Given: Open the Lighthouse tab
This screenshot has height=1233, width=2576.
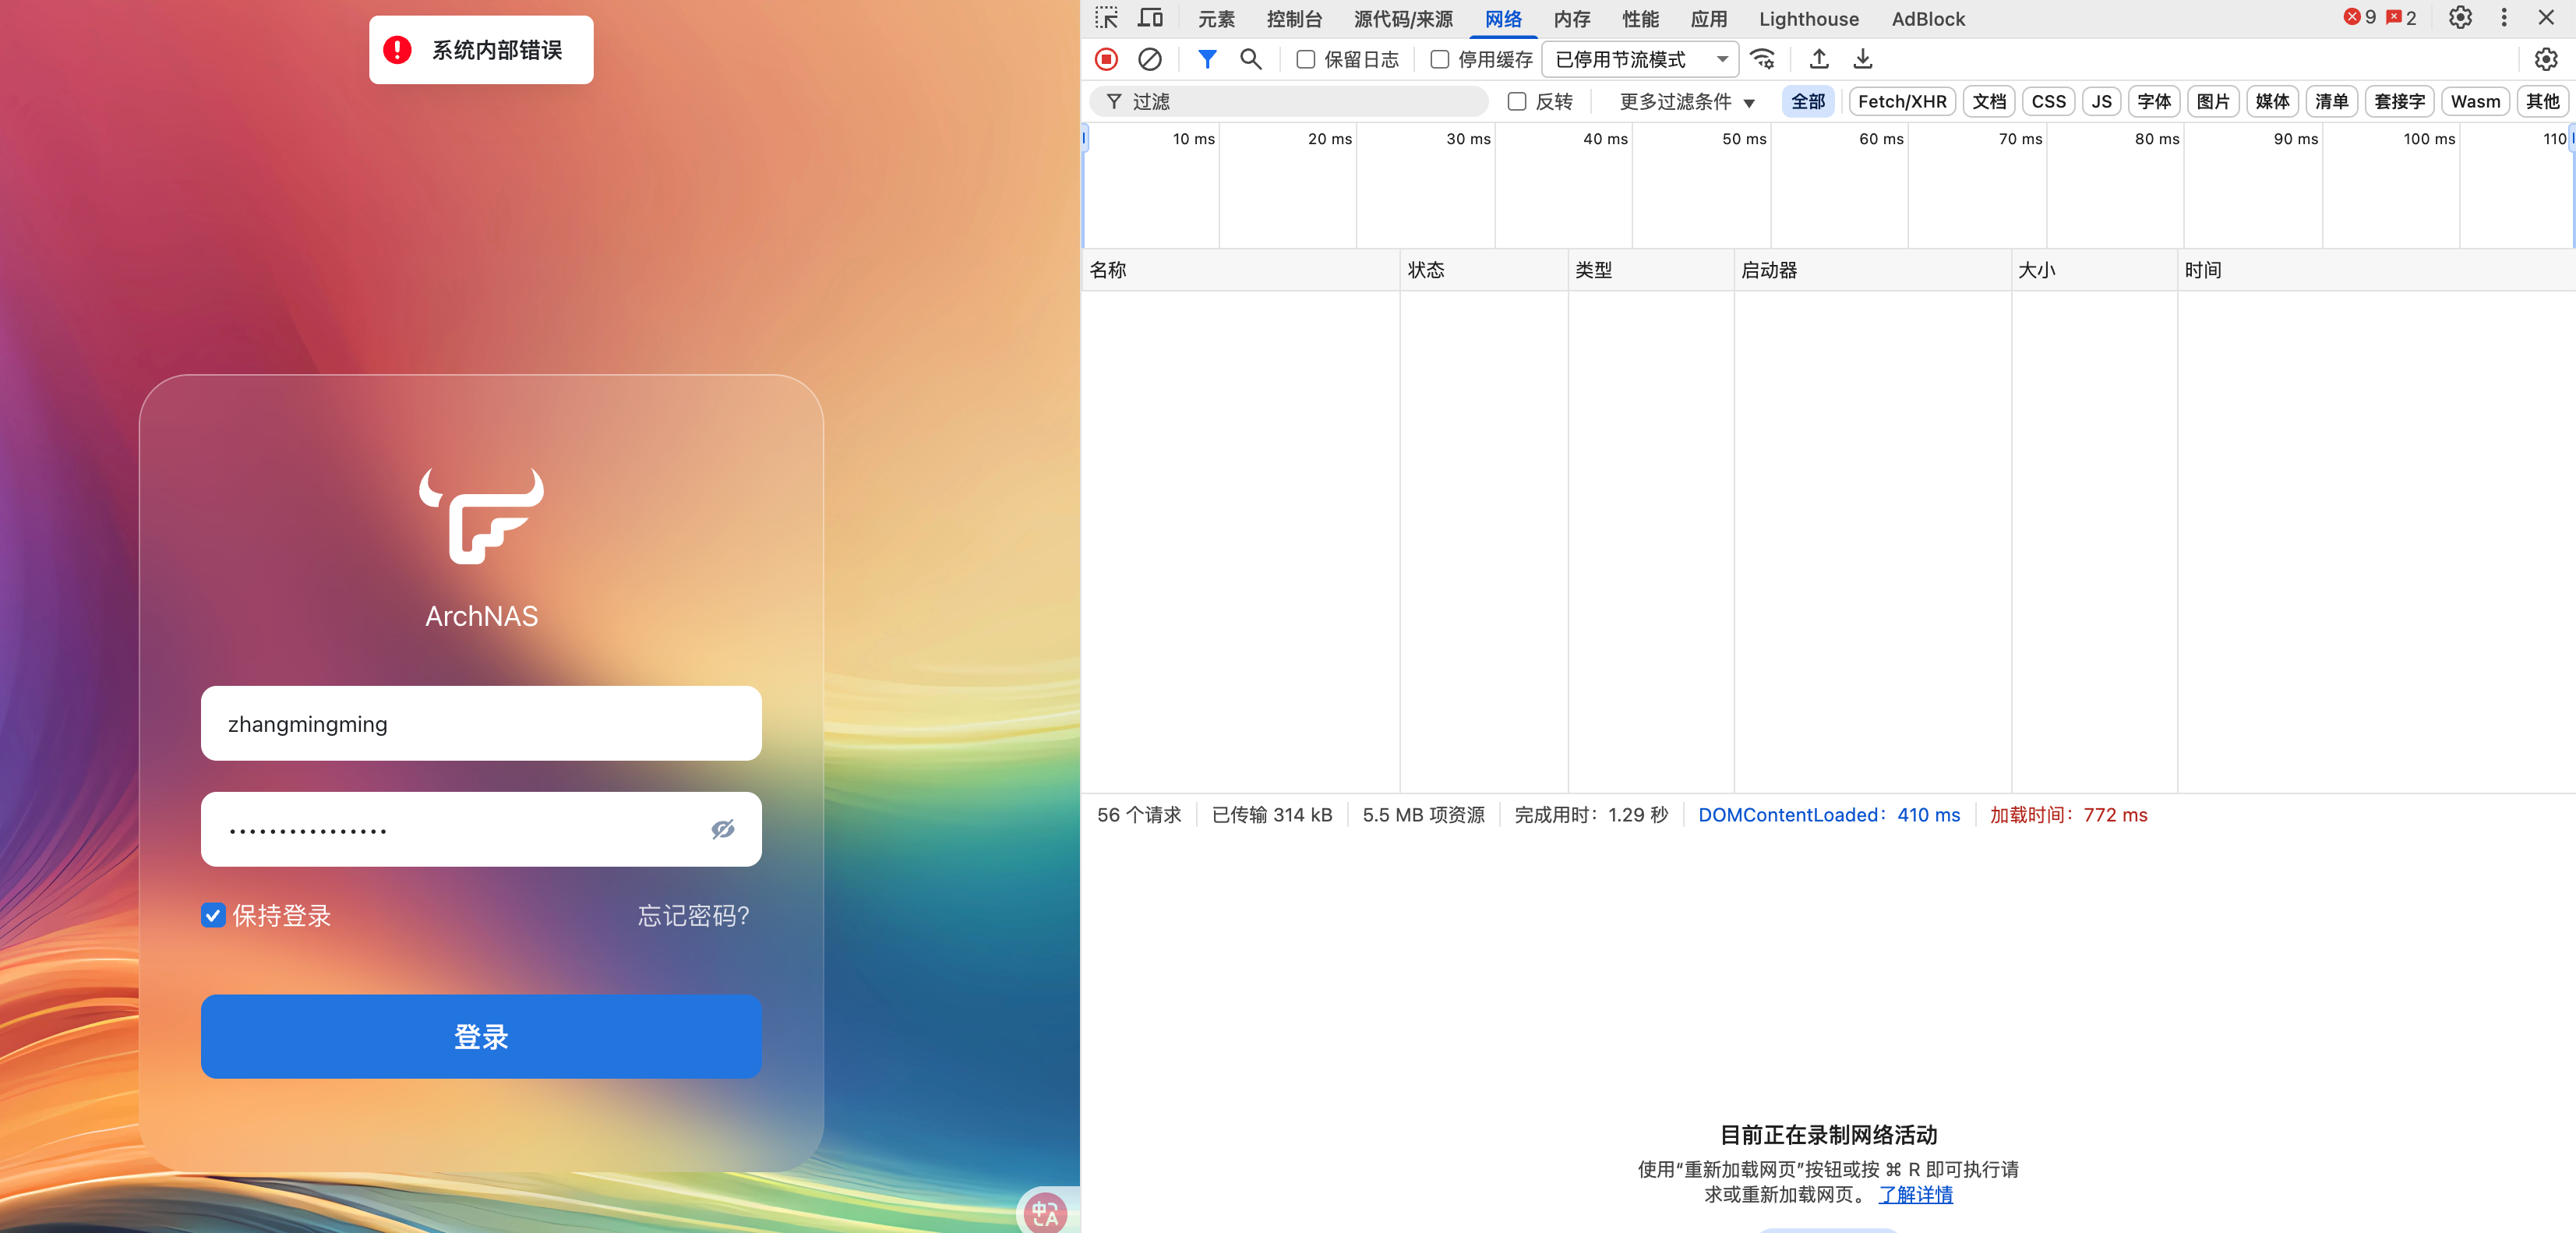Looking at the screenshot, I should pyautogui.click(x=1808, y=19).
